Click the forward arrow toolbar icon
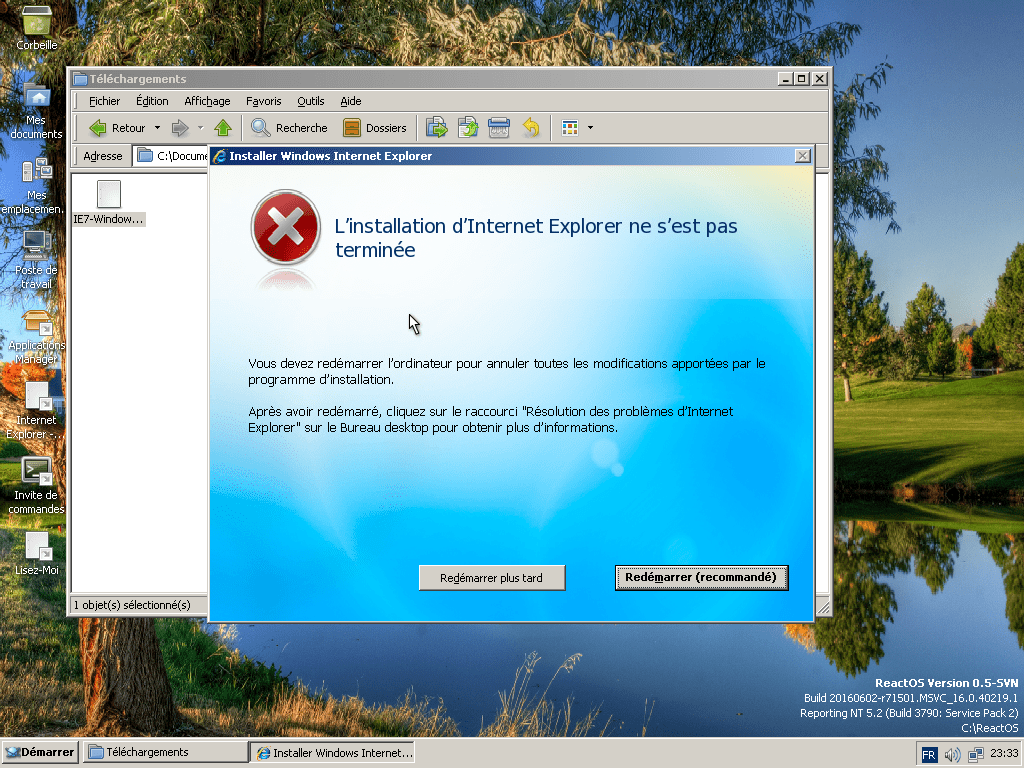Image resolution: width=1024 pixels, height=768 pixels. coord(180,128)
